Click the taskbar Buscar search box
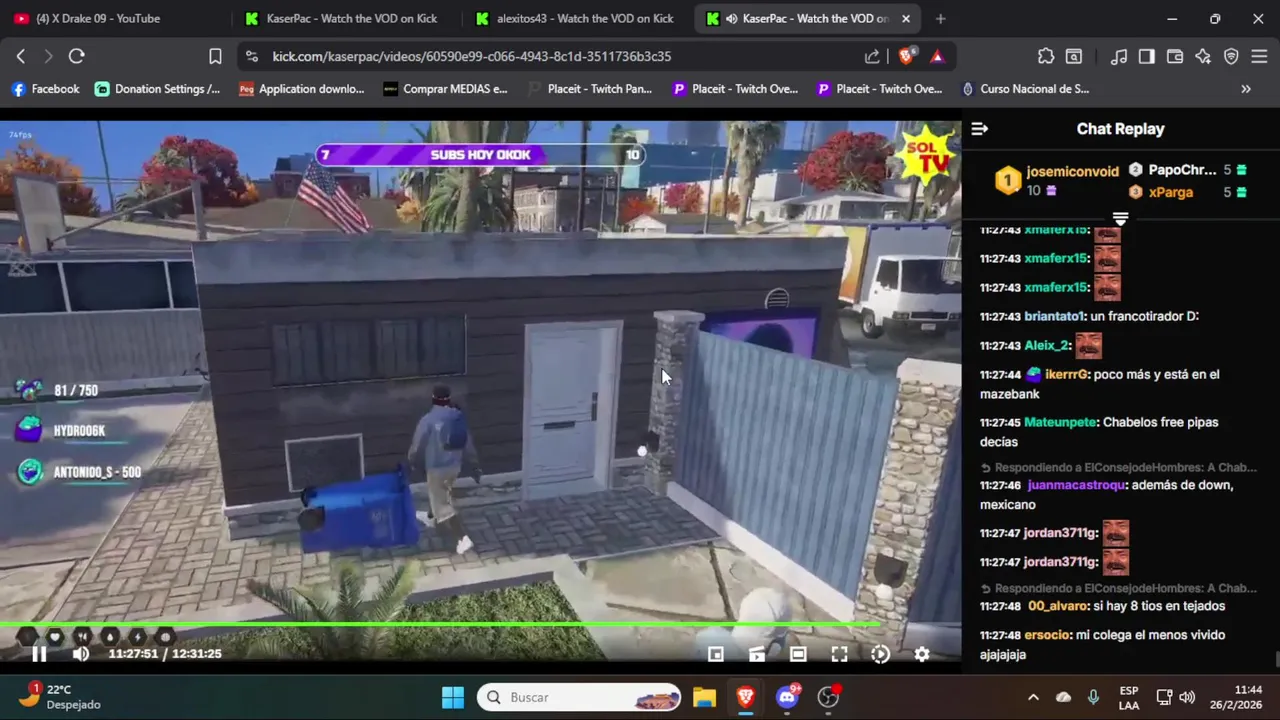Screen dimensions: 1280x720 point(579,697)
